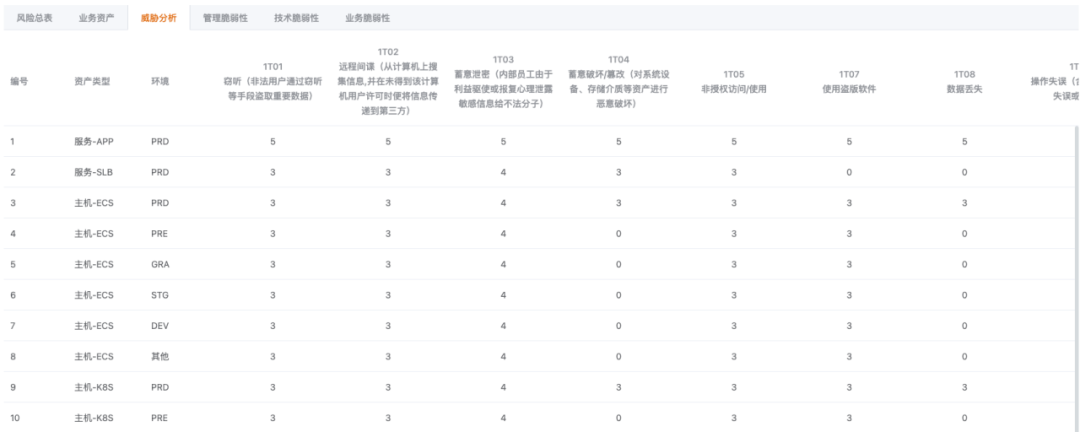Viewport: 1080px width, 432px height.
Task: Click 1T04 value 0 in row 6
Action: tap(619, 295)
